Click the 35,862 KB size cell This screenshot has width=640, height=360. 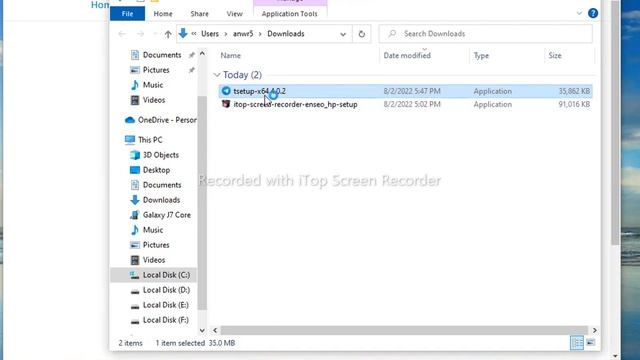(x=574, y=91)
